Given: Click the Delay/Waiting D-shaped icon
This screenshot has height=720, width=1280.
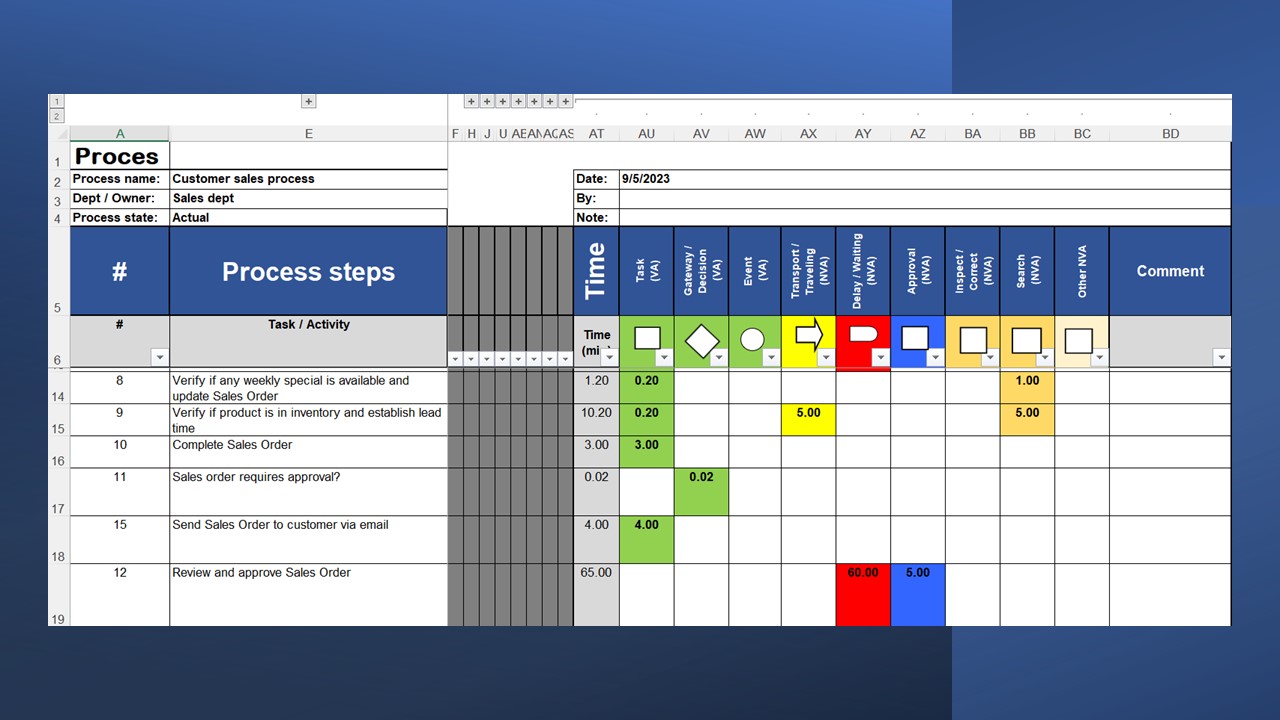Looking at the screenshot, I should point(861,335).
